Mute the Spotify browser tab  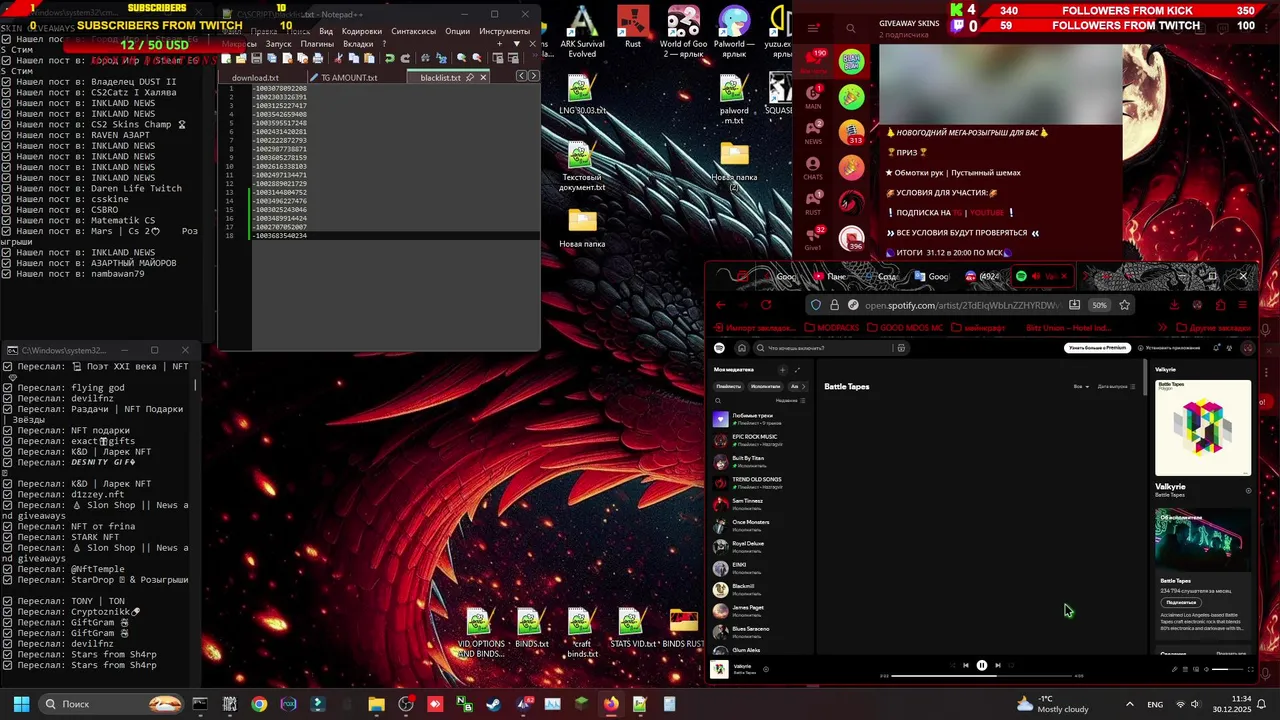pos(1036,276)
